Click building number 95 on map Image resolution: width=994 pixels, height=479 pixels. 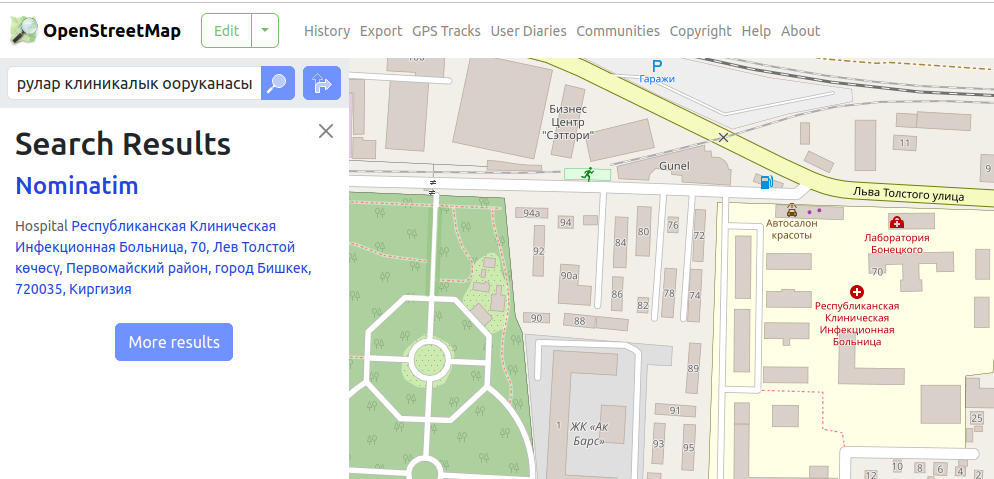[x=689, y=448]
